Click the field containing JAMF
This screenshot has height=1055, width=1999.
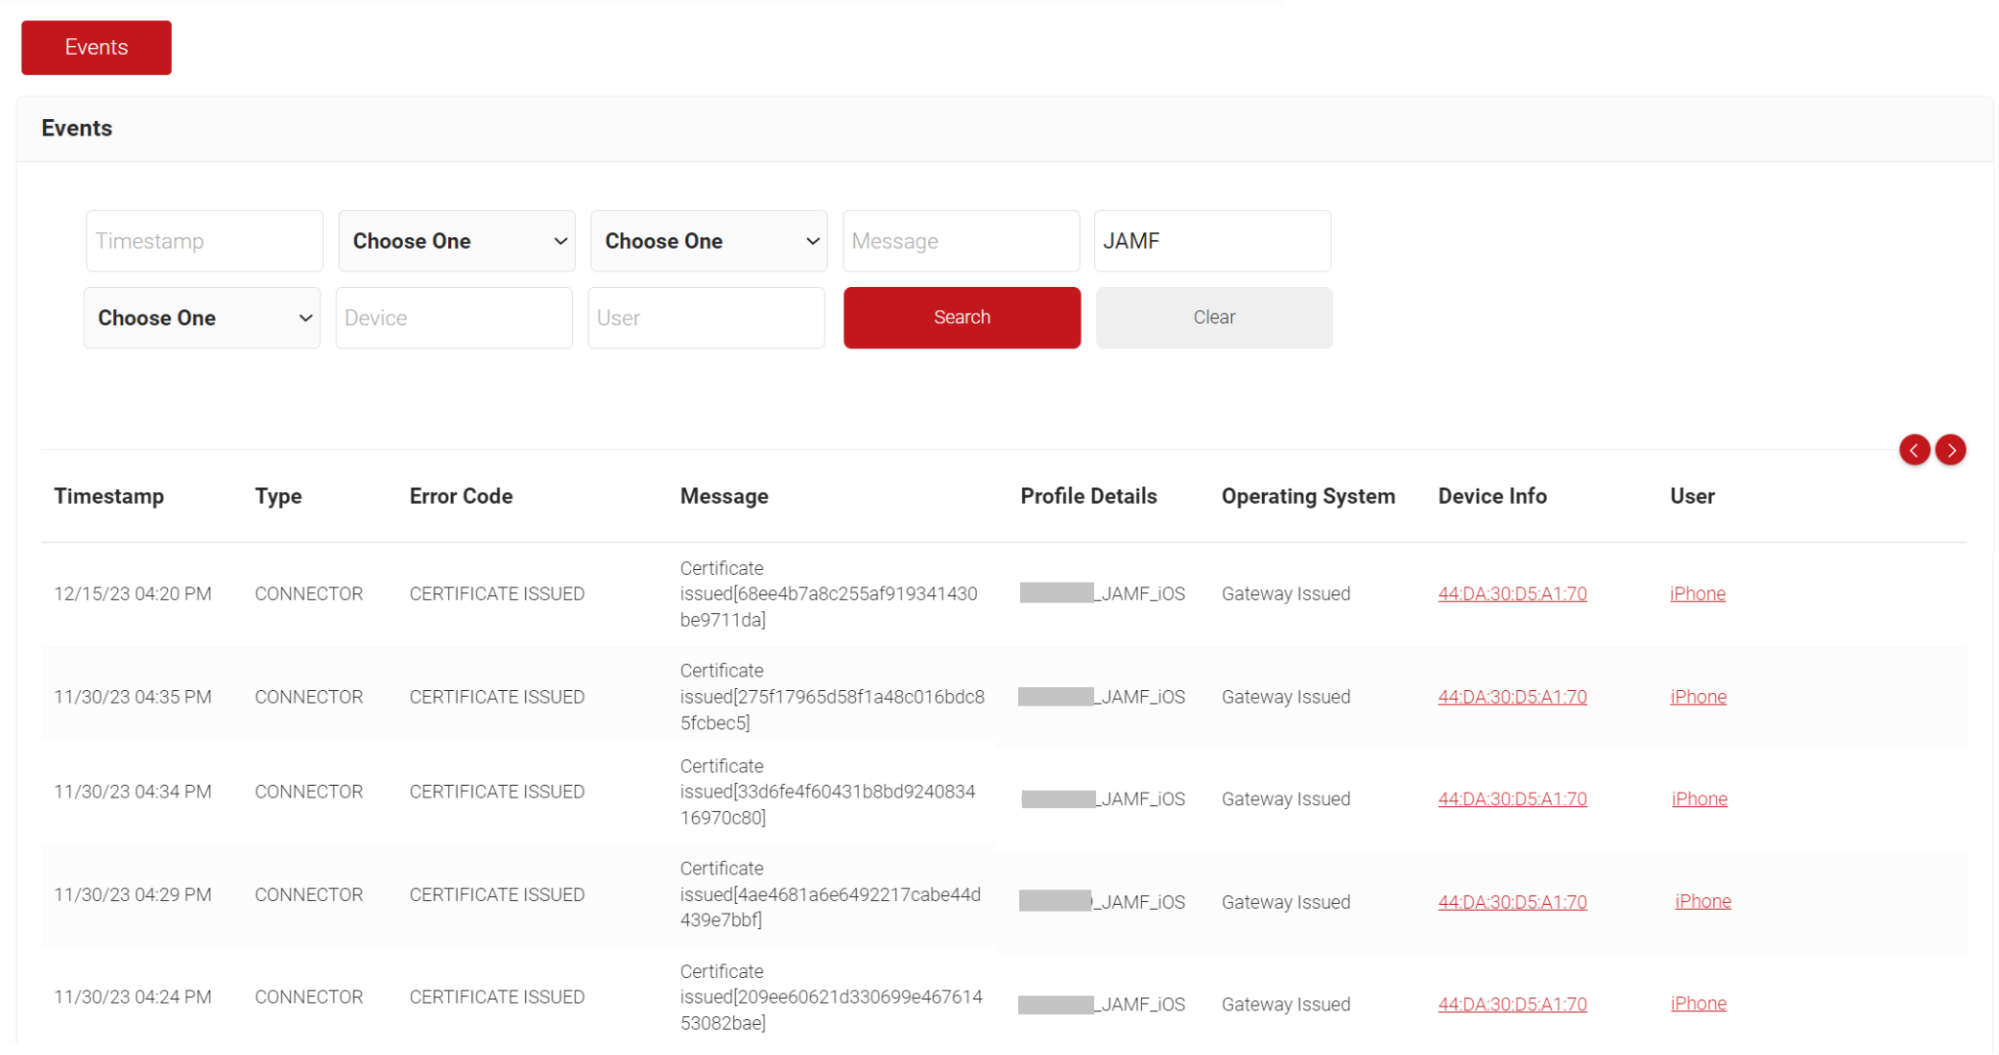pos(1212,241)
